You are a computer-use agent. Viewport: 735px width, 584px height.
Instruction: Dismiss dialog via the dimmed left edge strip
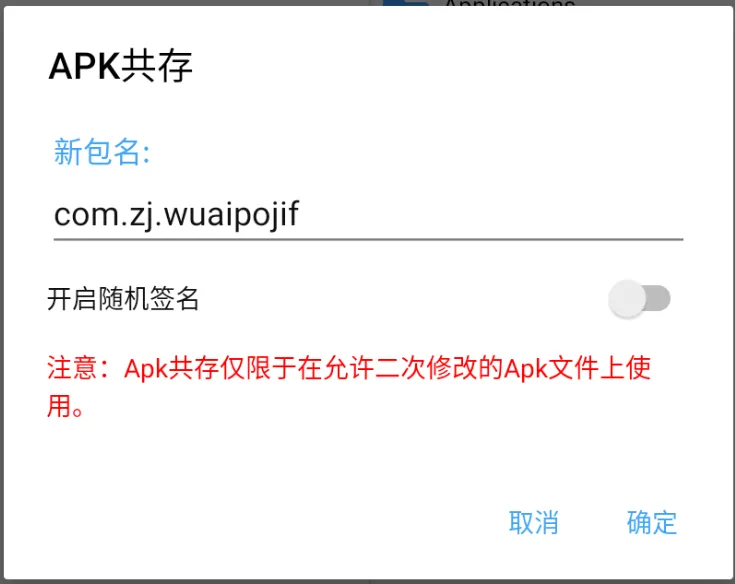[2, 292]
